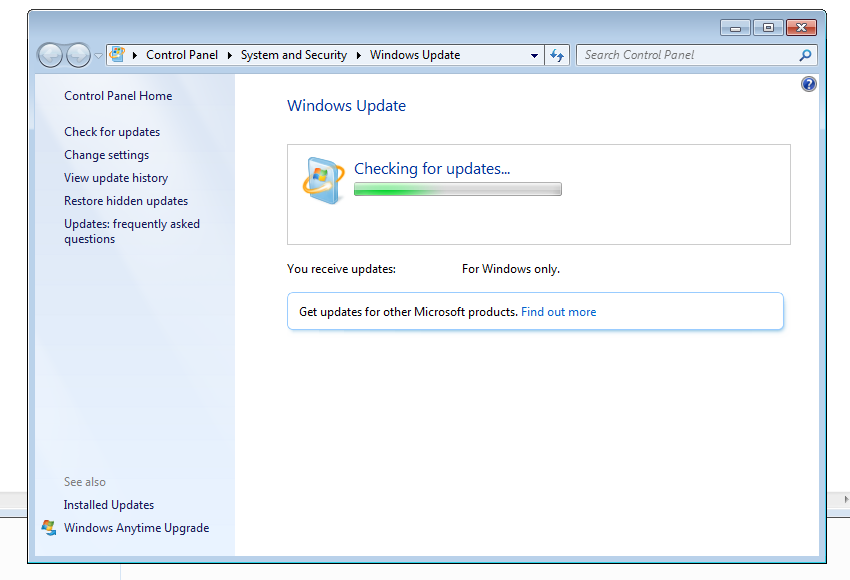The image size is (850, 580).
Task: Click the Windows Anytime Upgrade icon
Action: [48, 528]
